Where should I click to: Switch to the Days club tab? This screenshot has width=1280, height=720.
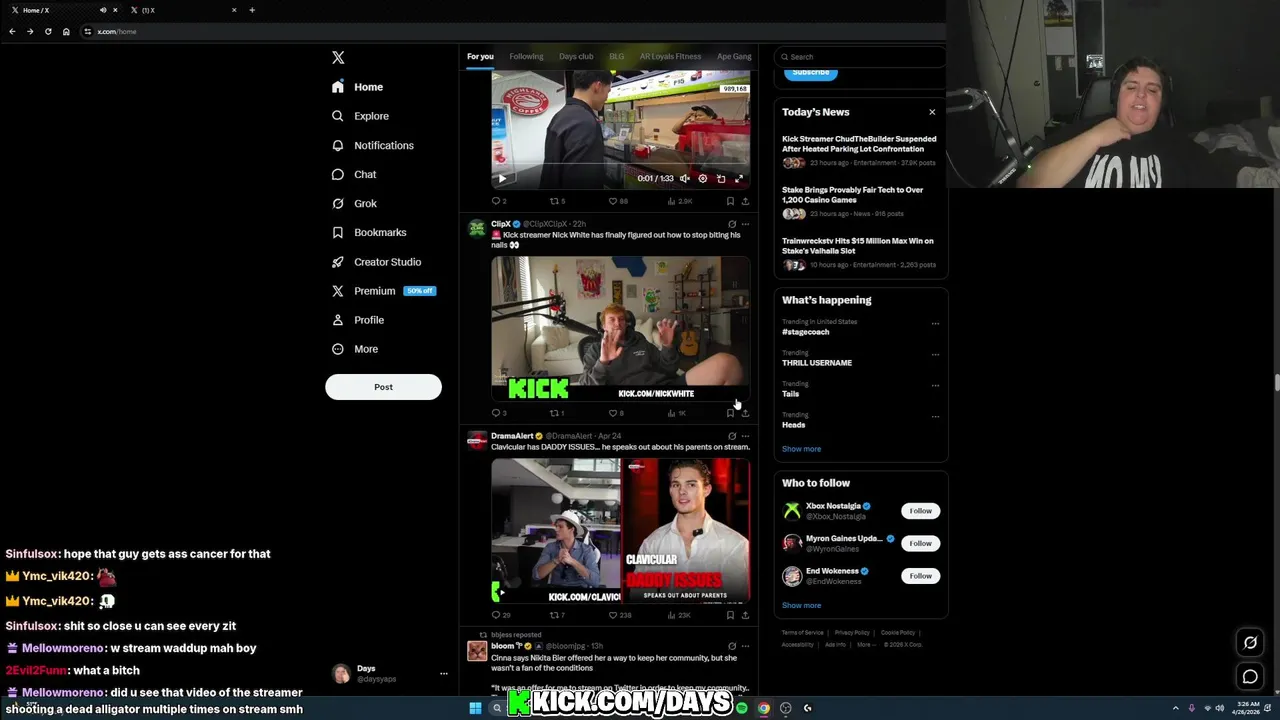coord(576,57)
